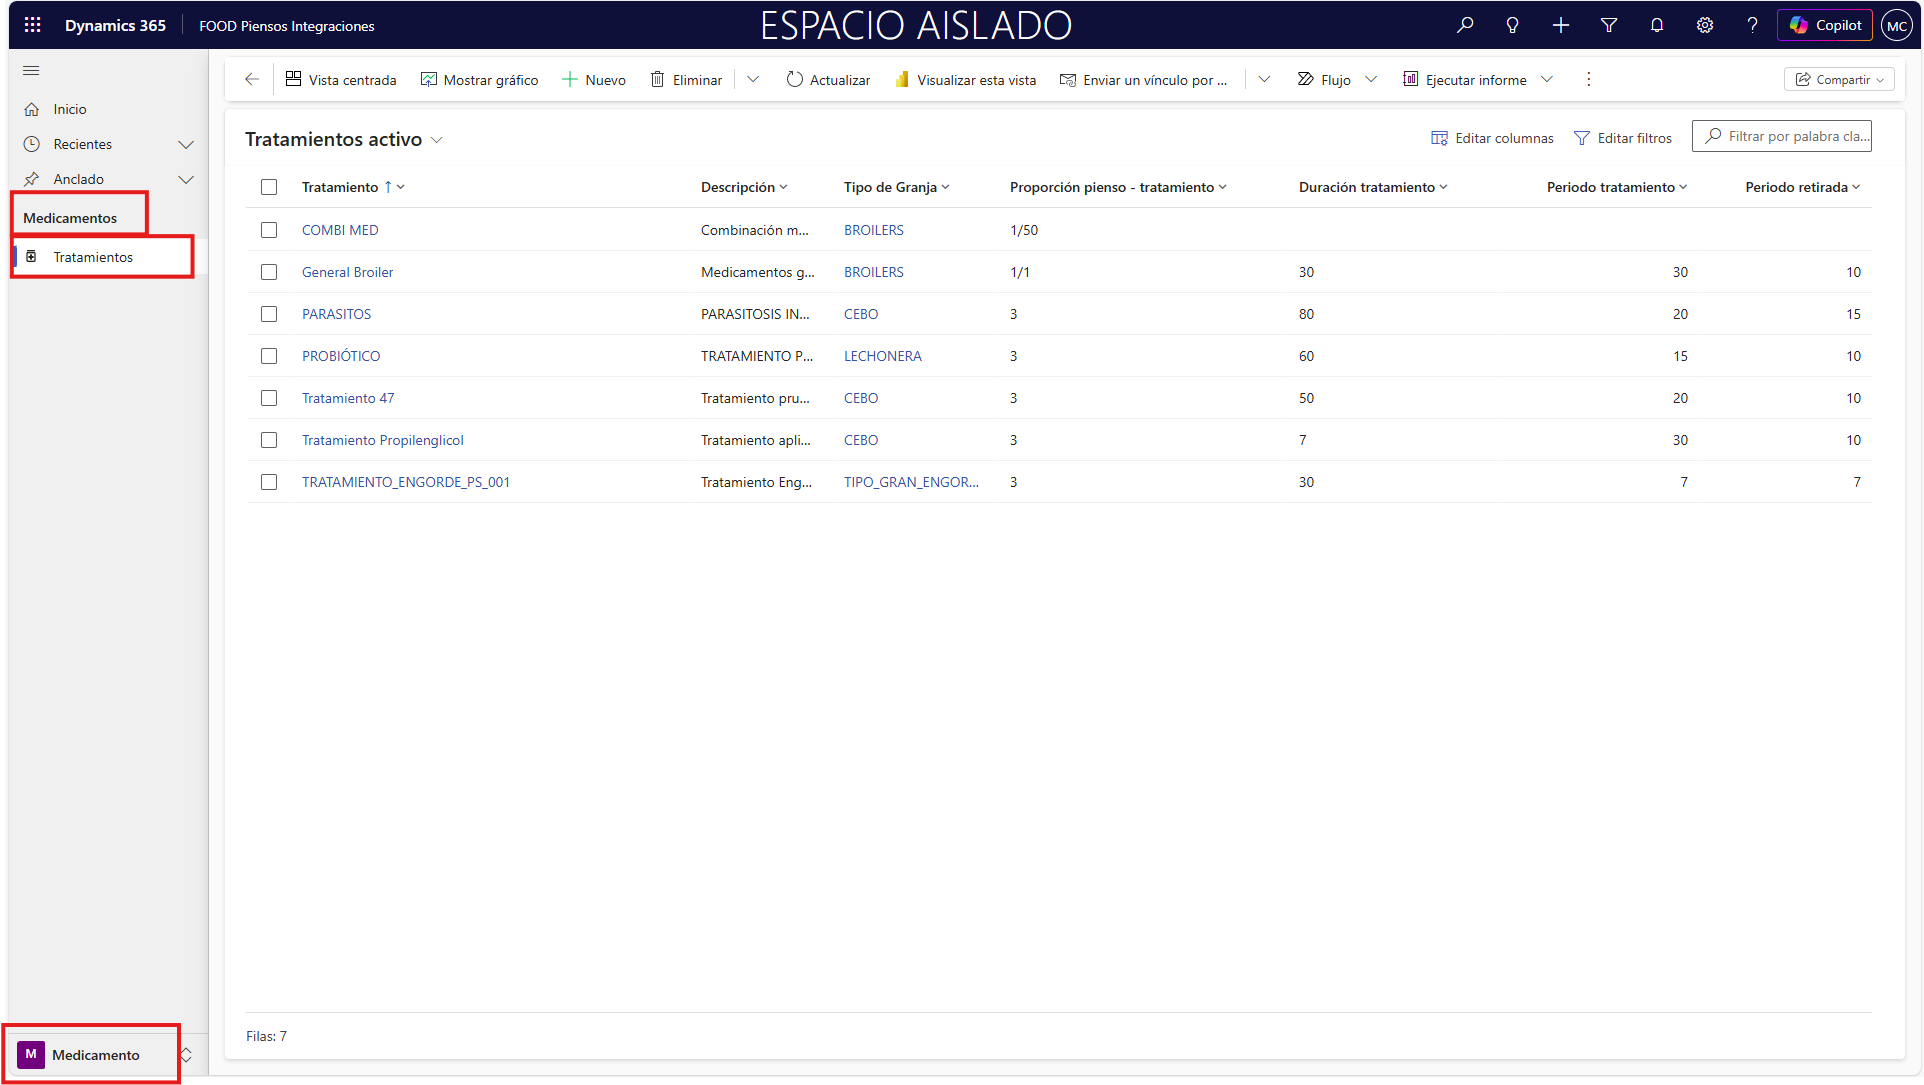Open the lightbulb assistant icon
The height and width of the screenshot is (1085, 1924).
click(1512, 25)
